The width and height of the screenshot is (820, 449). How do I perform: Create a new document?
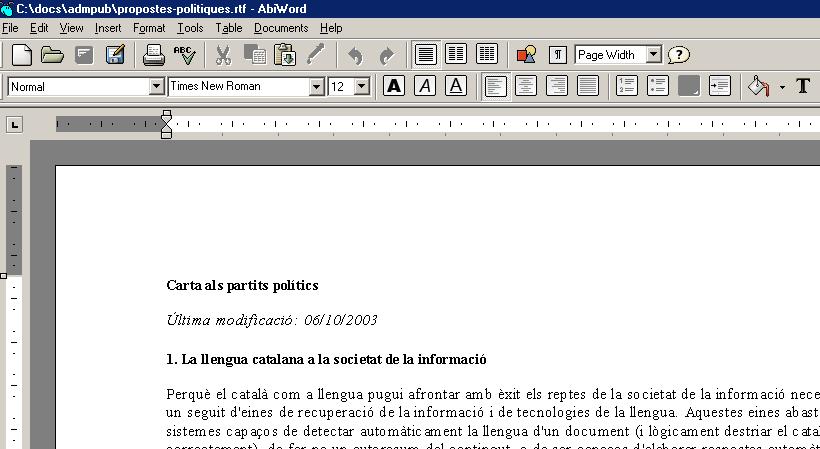(x=21, y=55)
